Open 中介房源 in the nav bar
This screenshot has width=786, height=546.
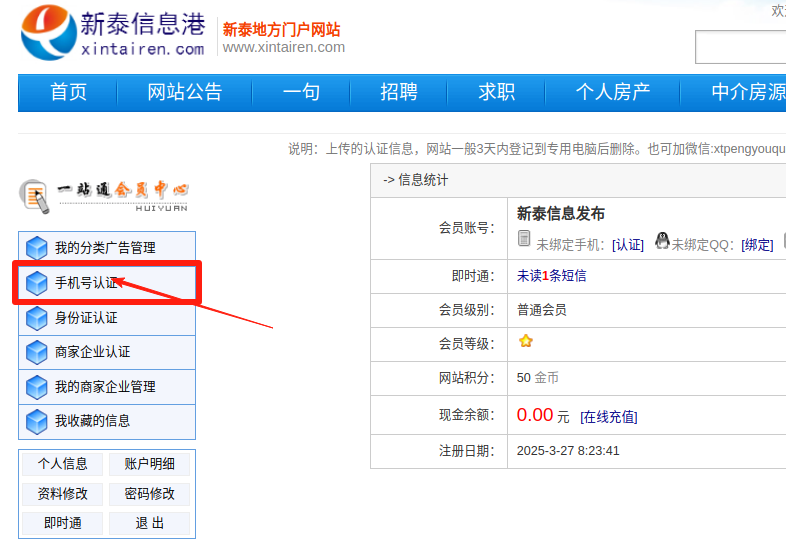[748, 92]
